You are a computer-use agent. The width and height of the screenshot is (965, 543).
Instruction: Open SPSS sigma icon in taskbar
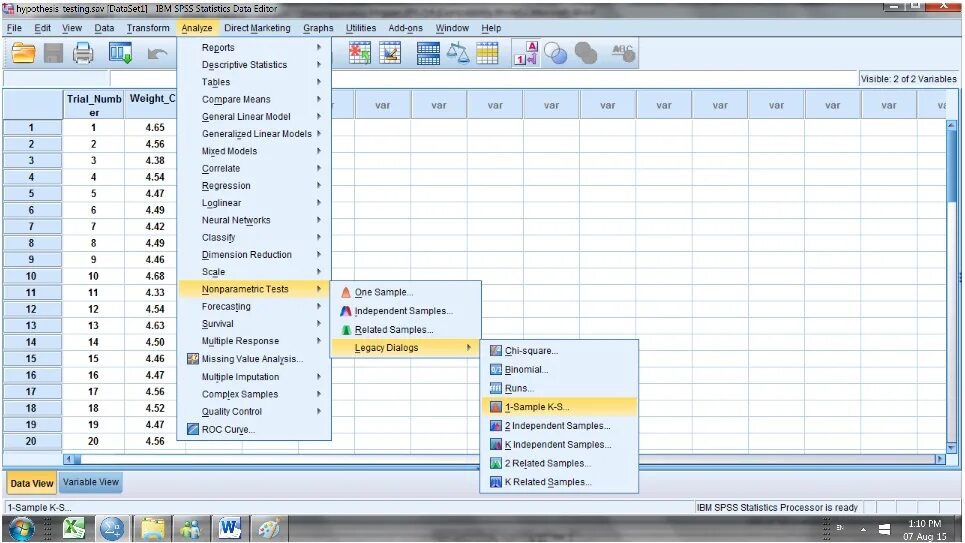pos(113,528)
